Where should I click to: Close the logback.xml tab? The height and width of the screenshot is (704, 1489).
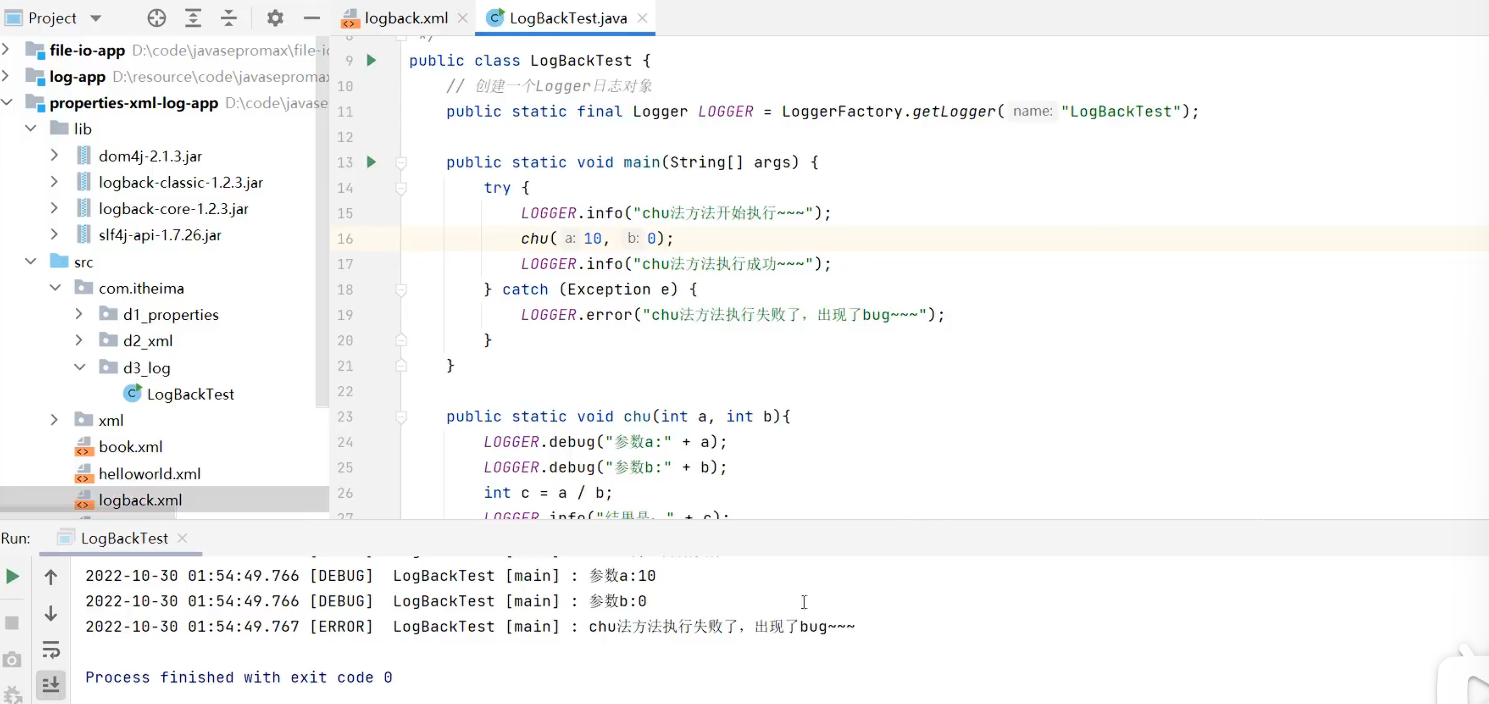(463, 18)
